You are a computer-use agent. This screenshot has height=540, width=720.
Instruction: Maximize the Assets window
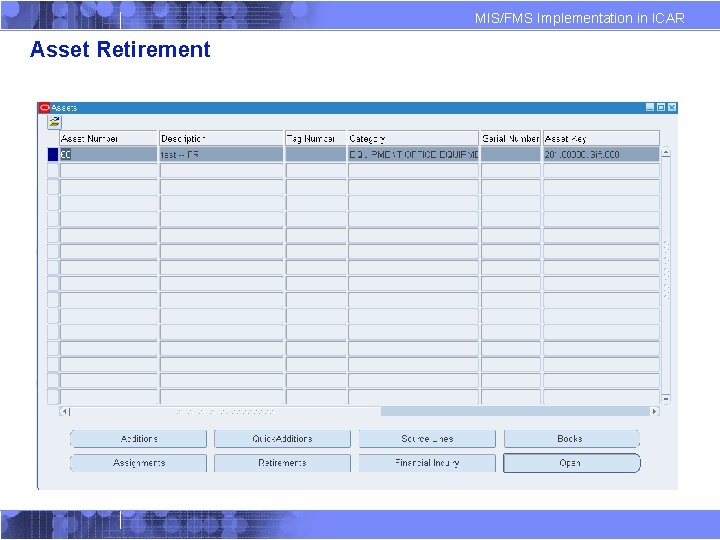point(661,107)
